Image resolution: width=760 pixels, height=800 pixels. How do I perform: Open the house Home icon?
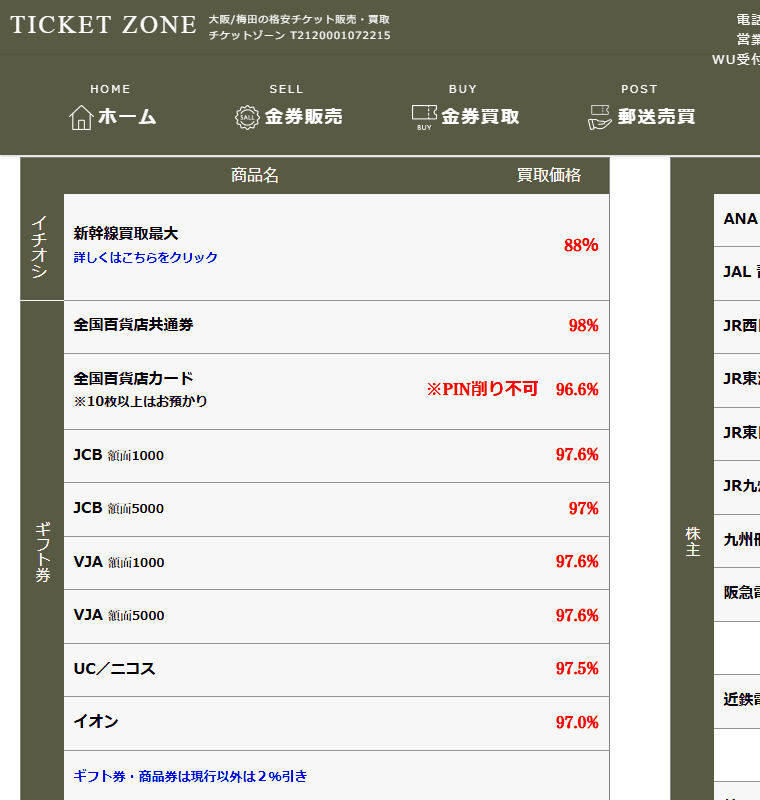point(81,117)
